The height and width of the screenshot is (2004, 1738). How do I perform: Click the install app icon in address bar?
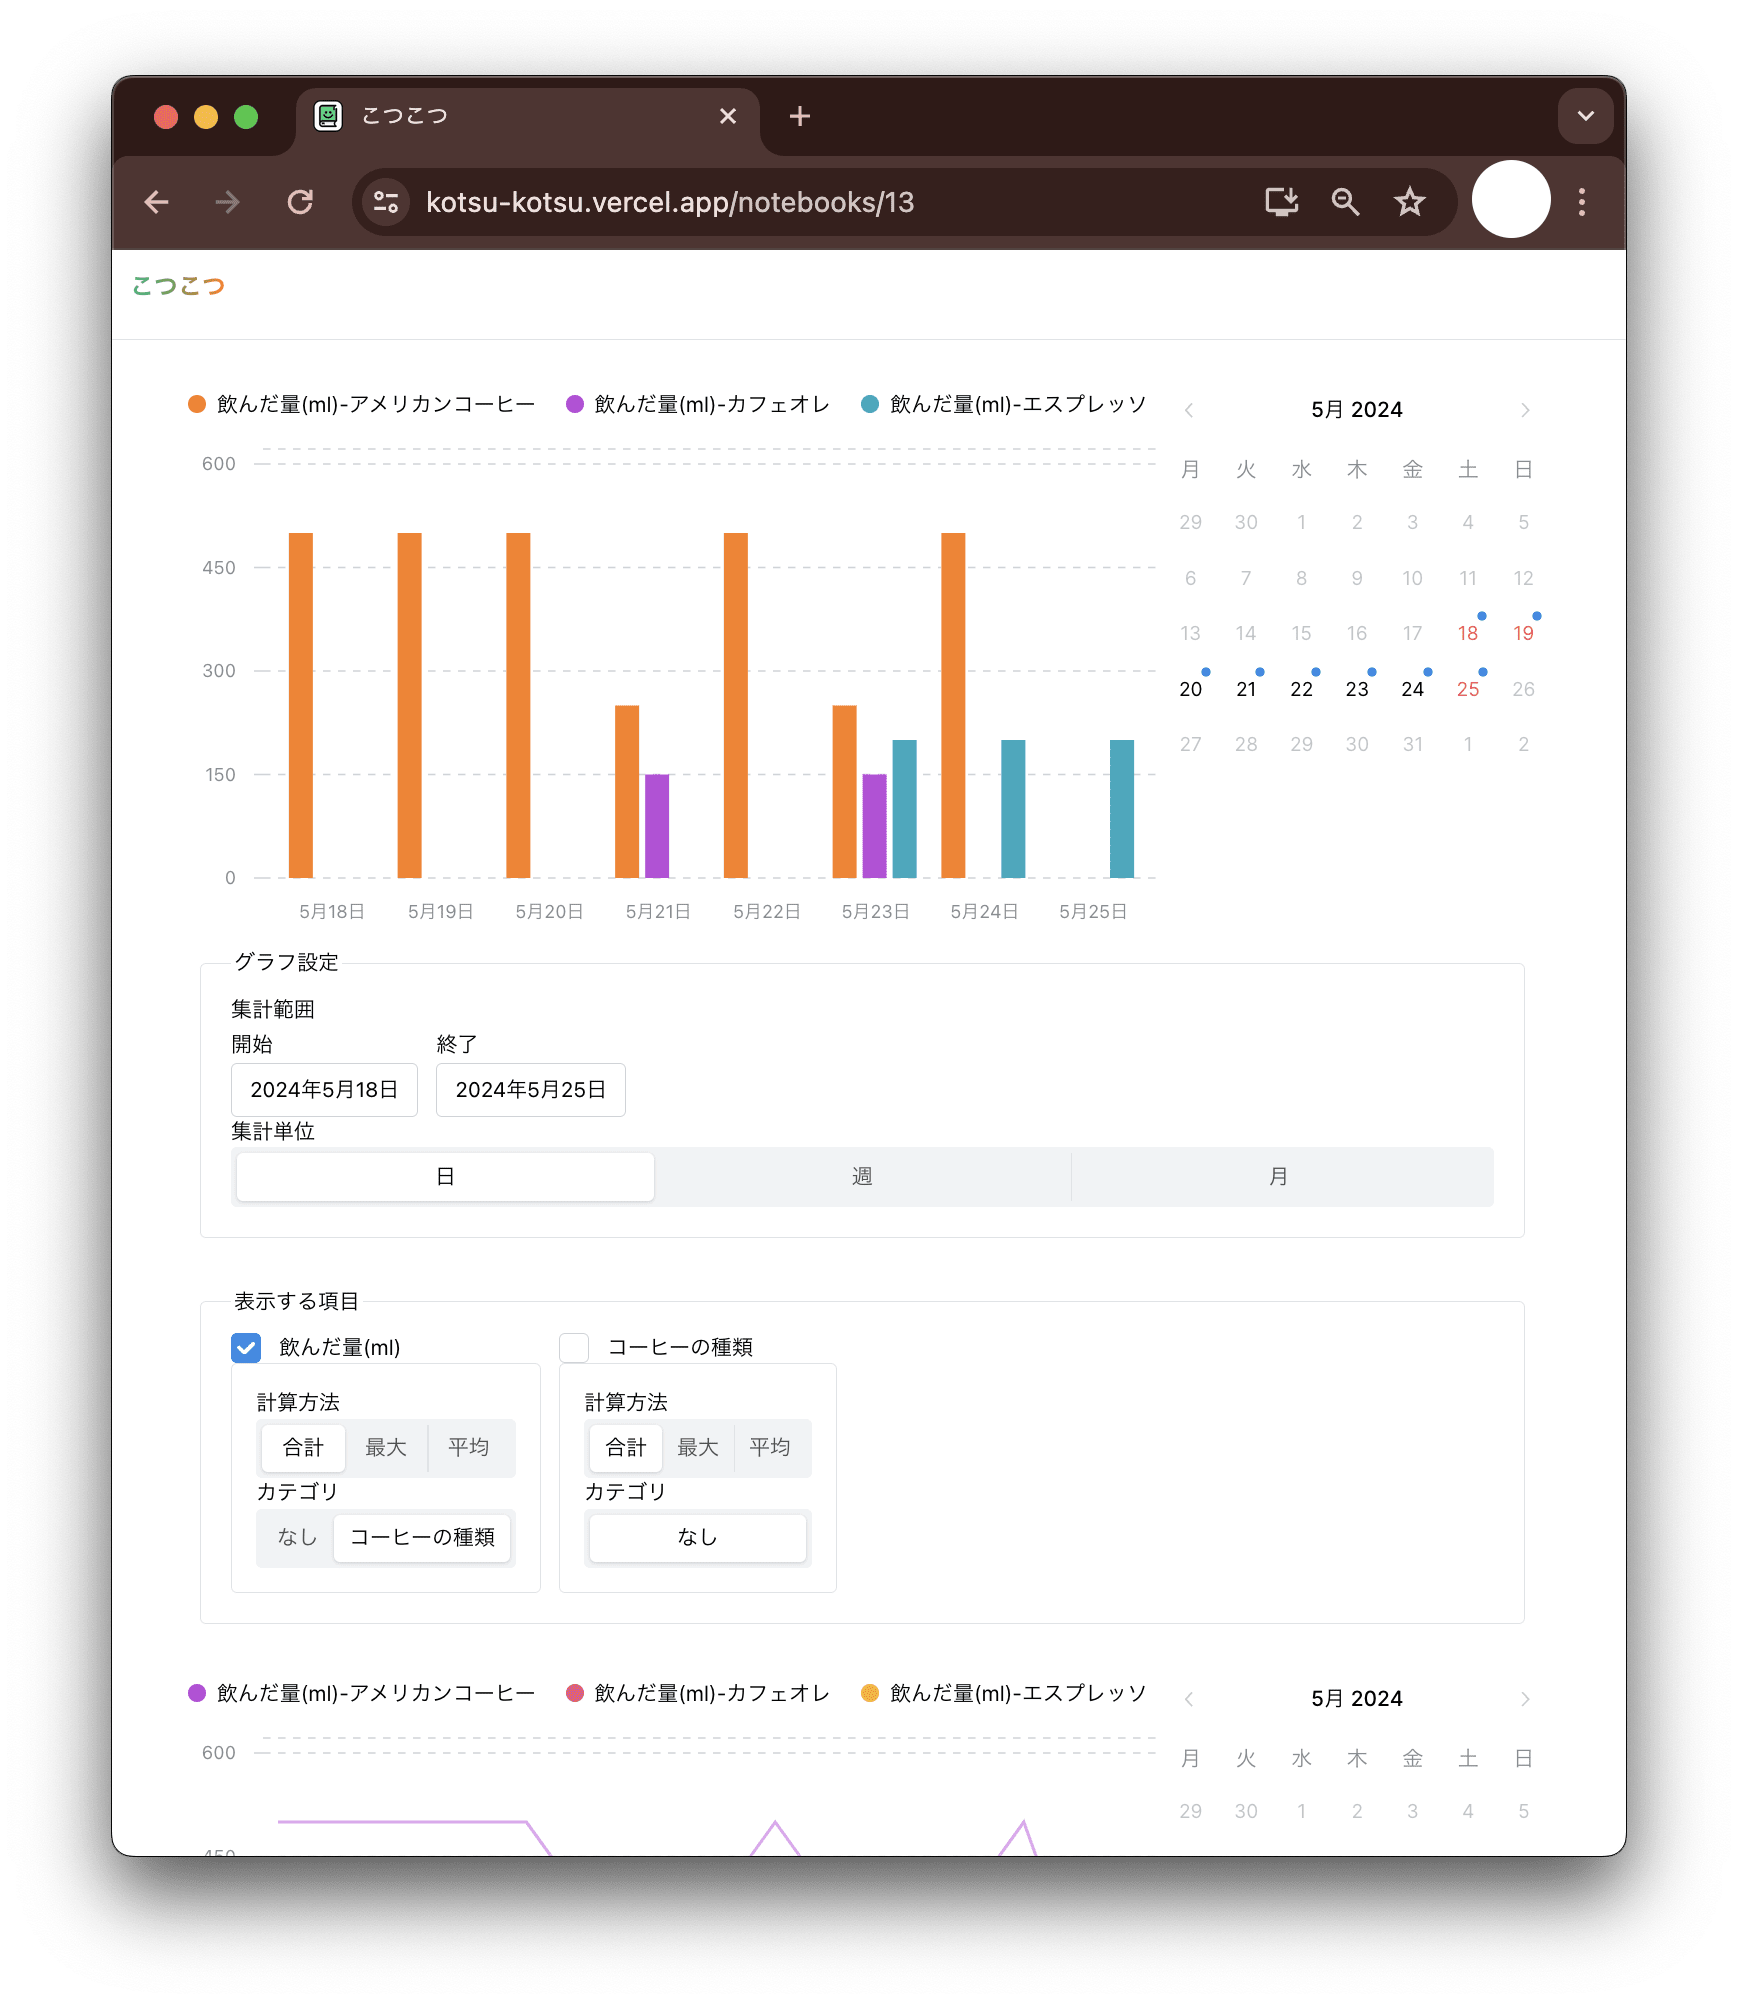[x=1281, y=202]
